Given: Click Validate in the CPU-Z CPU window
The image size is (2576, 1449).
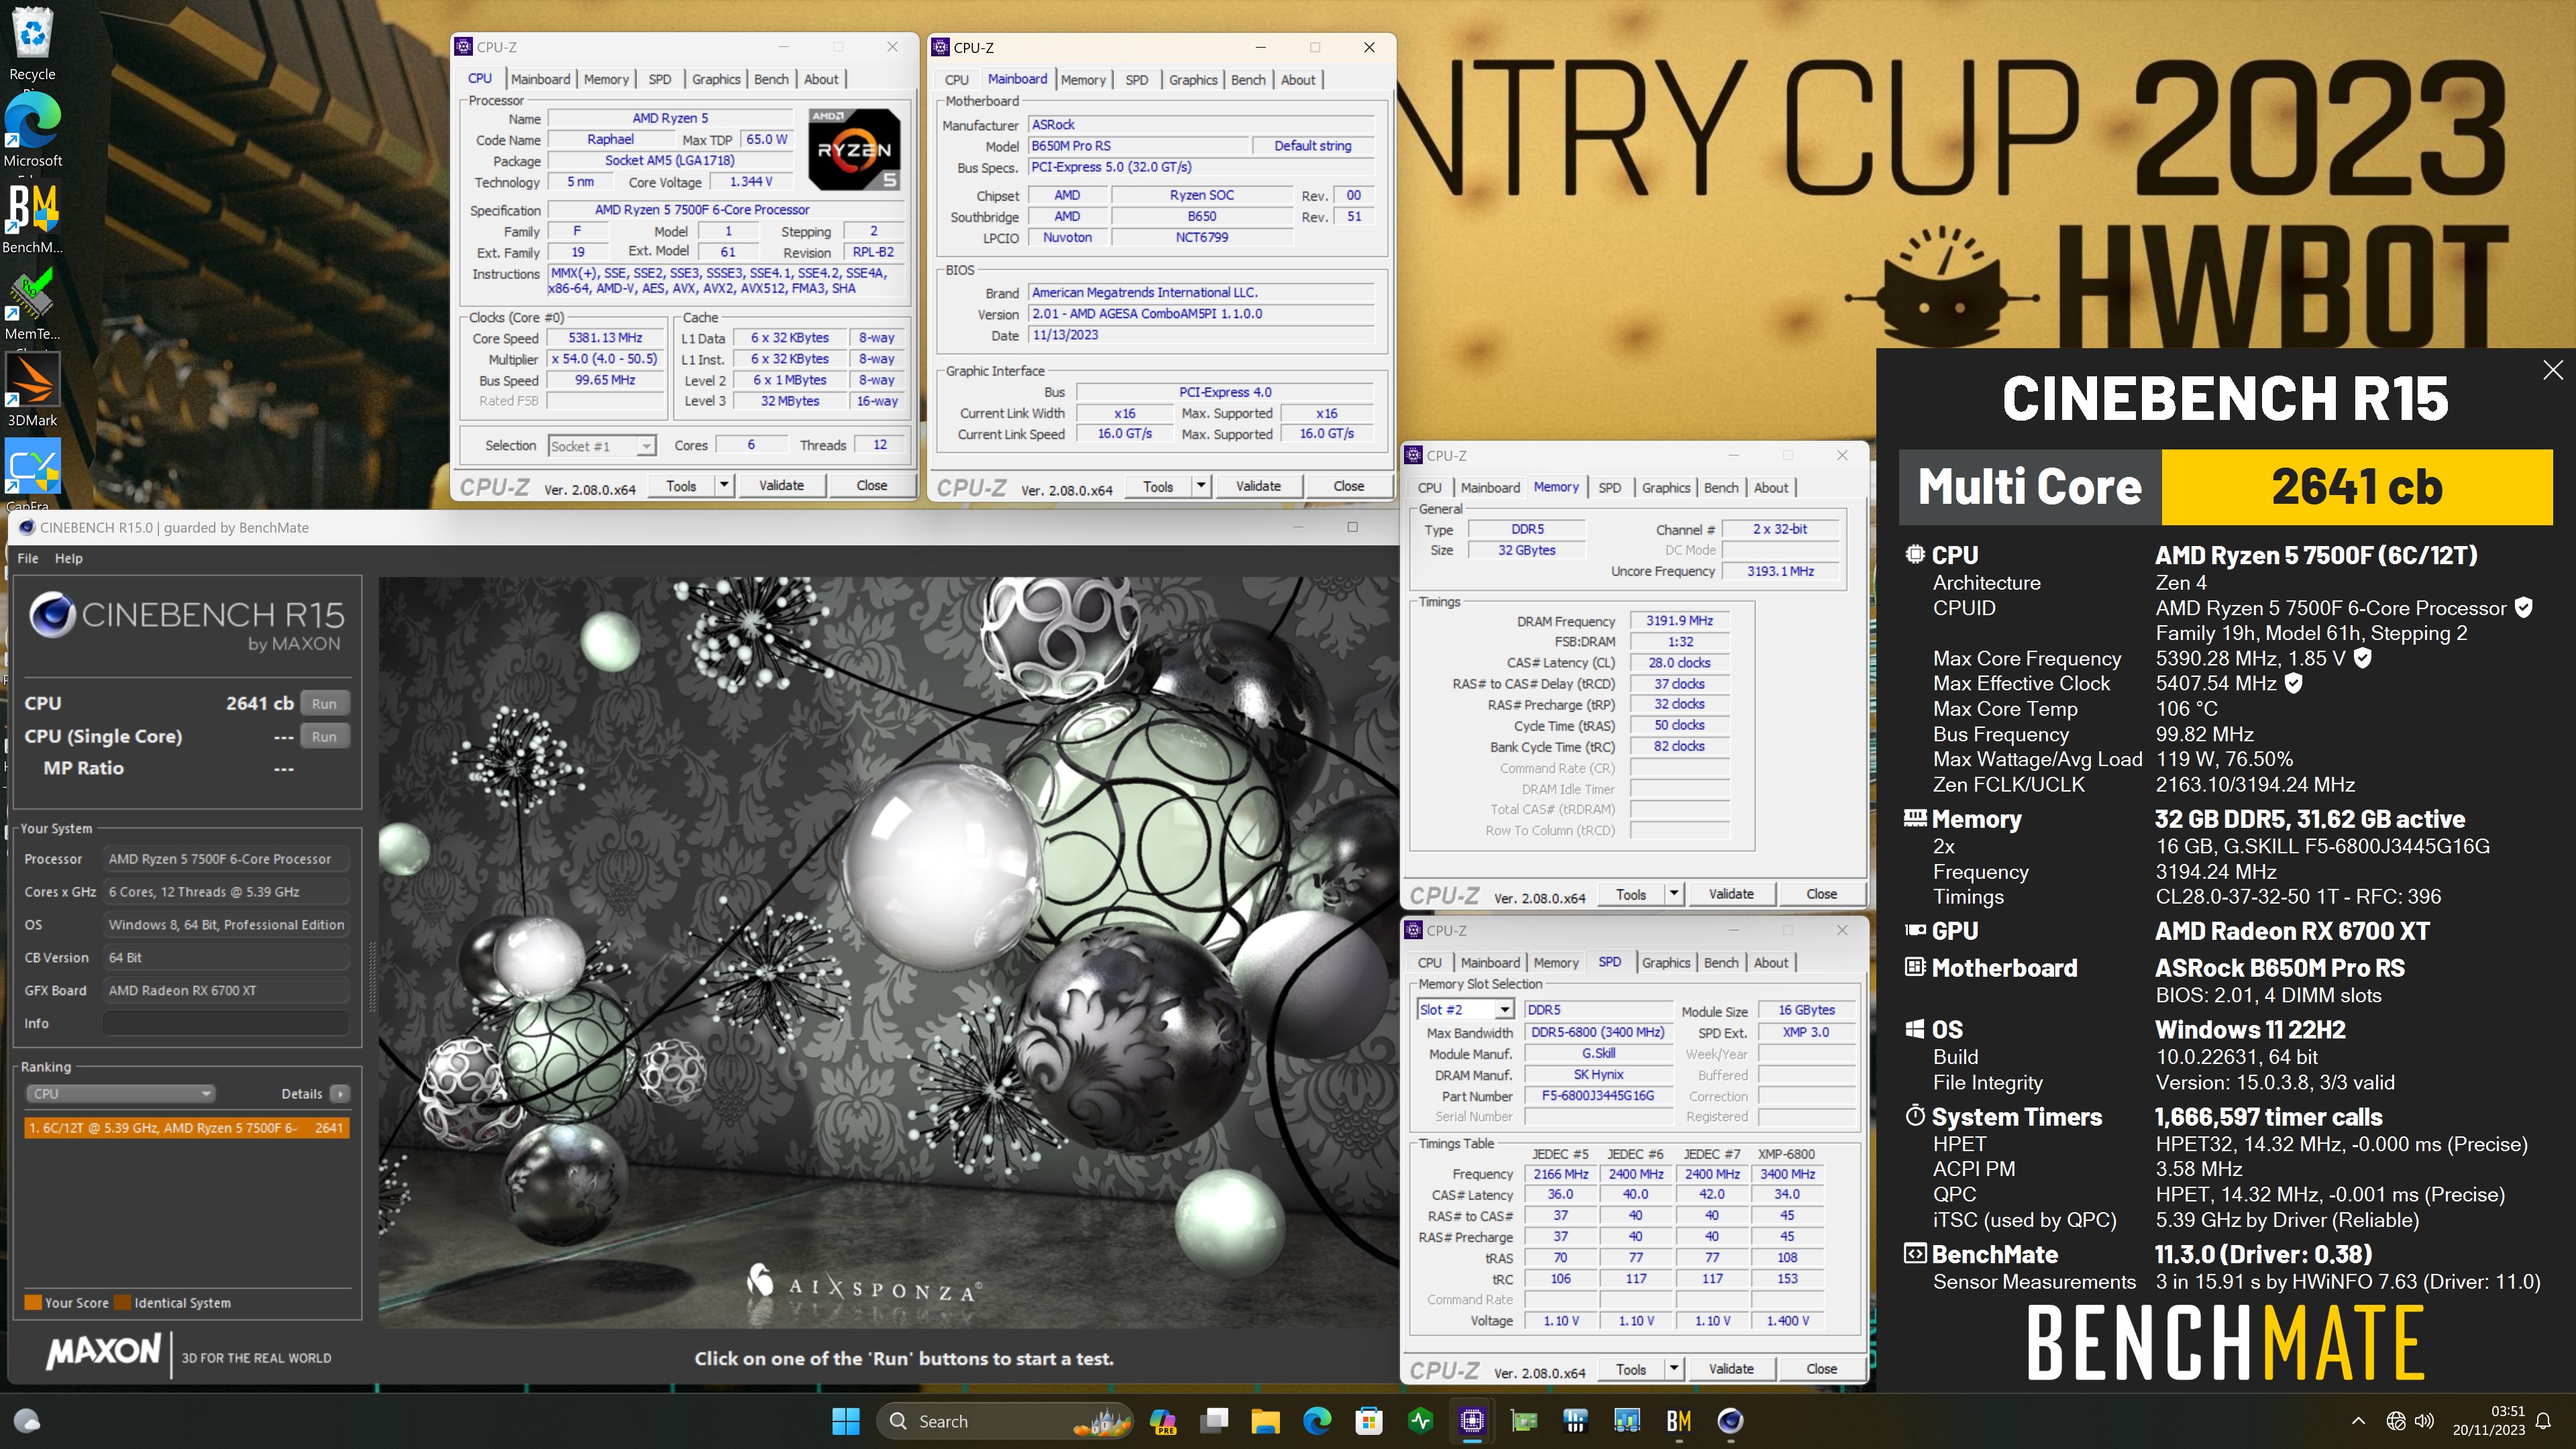Looking at the screenshot, I should (x=781, y=485).
